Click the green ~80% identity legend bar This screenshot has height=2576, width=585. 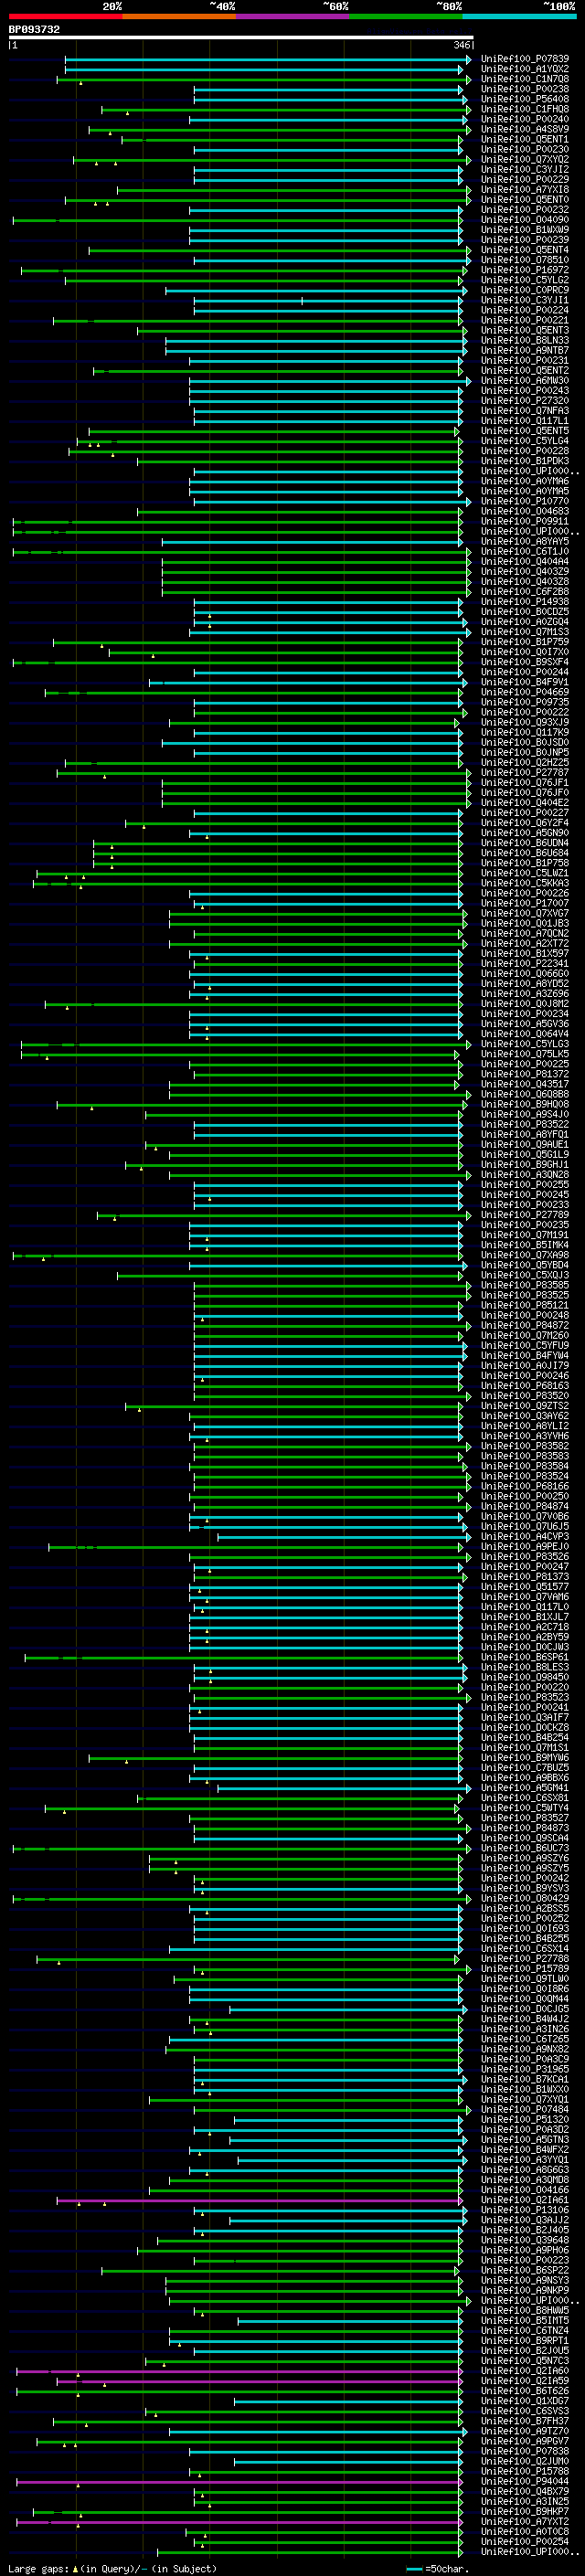tap(406, 16)
